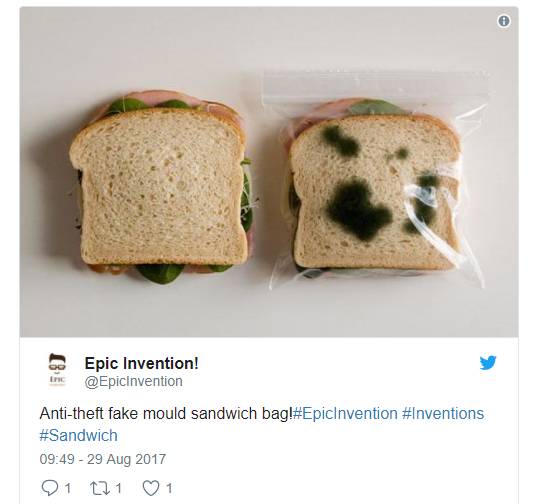The height and width of the screenshot is (504, 541).
Task: Click the plain sandwich in the photo
Action: click(x=160, y=186)
